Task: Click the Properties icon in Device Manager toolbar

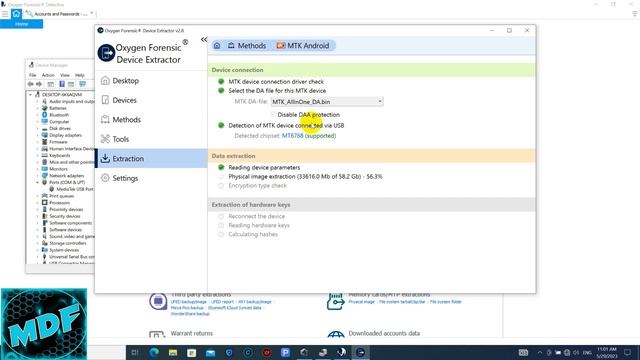Action: tap(51, 84)
